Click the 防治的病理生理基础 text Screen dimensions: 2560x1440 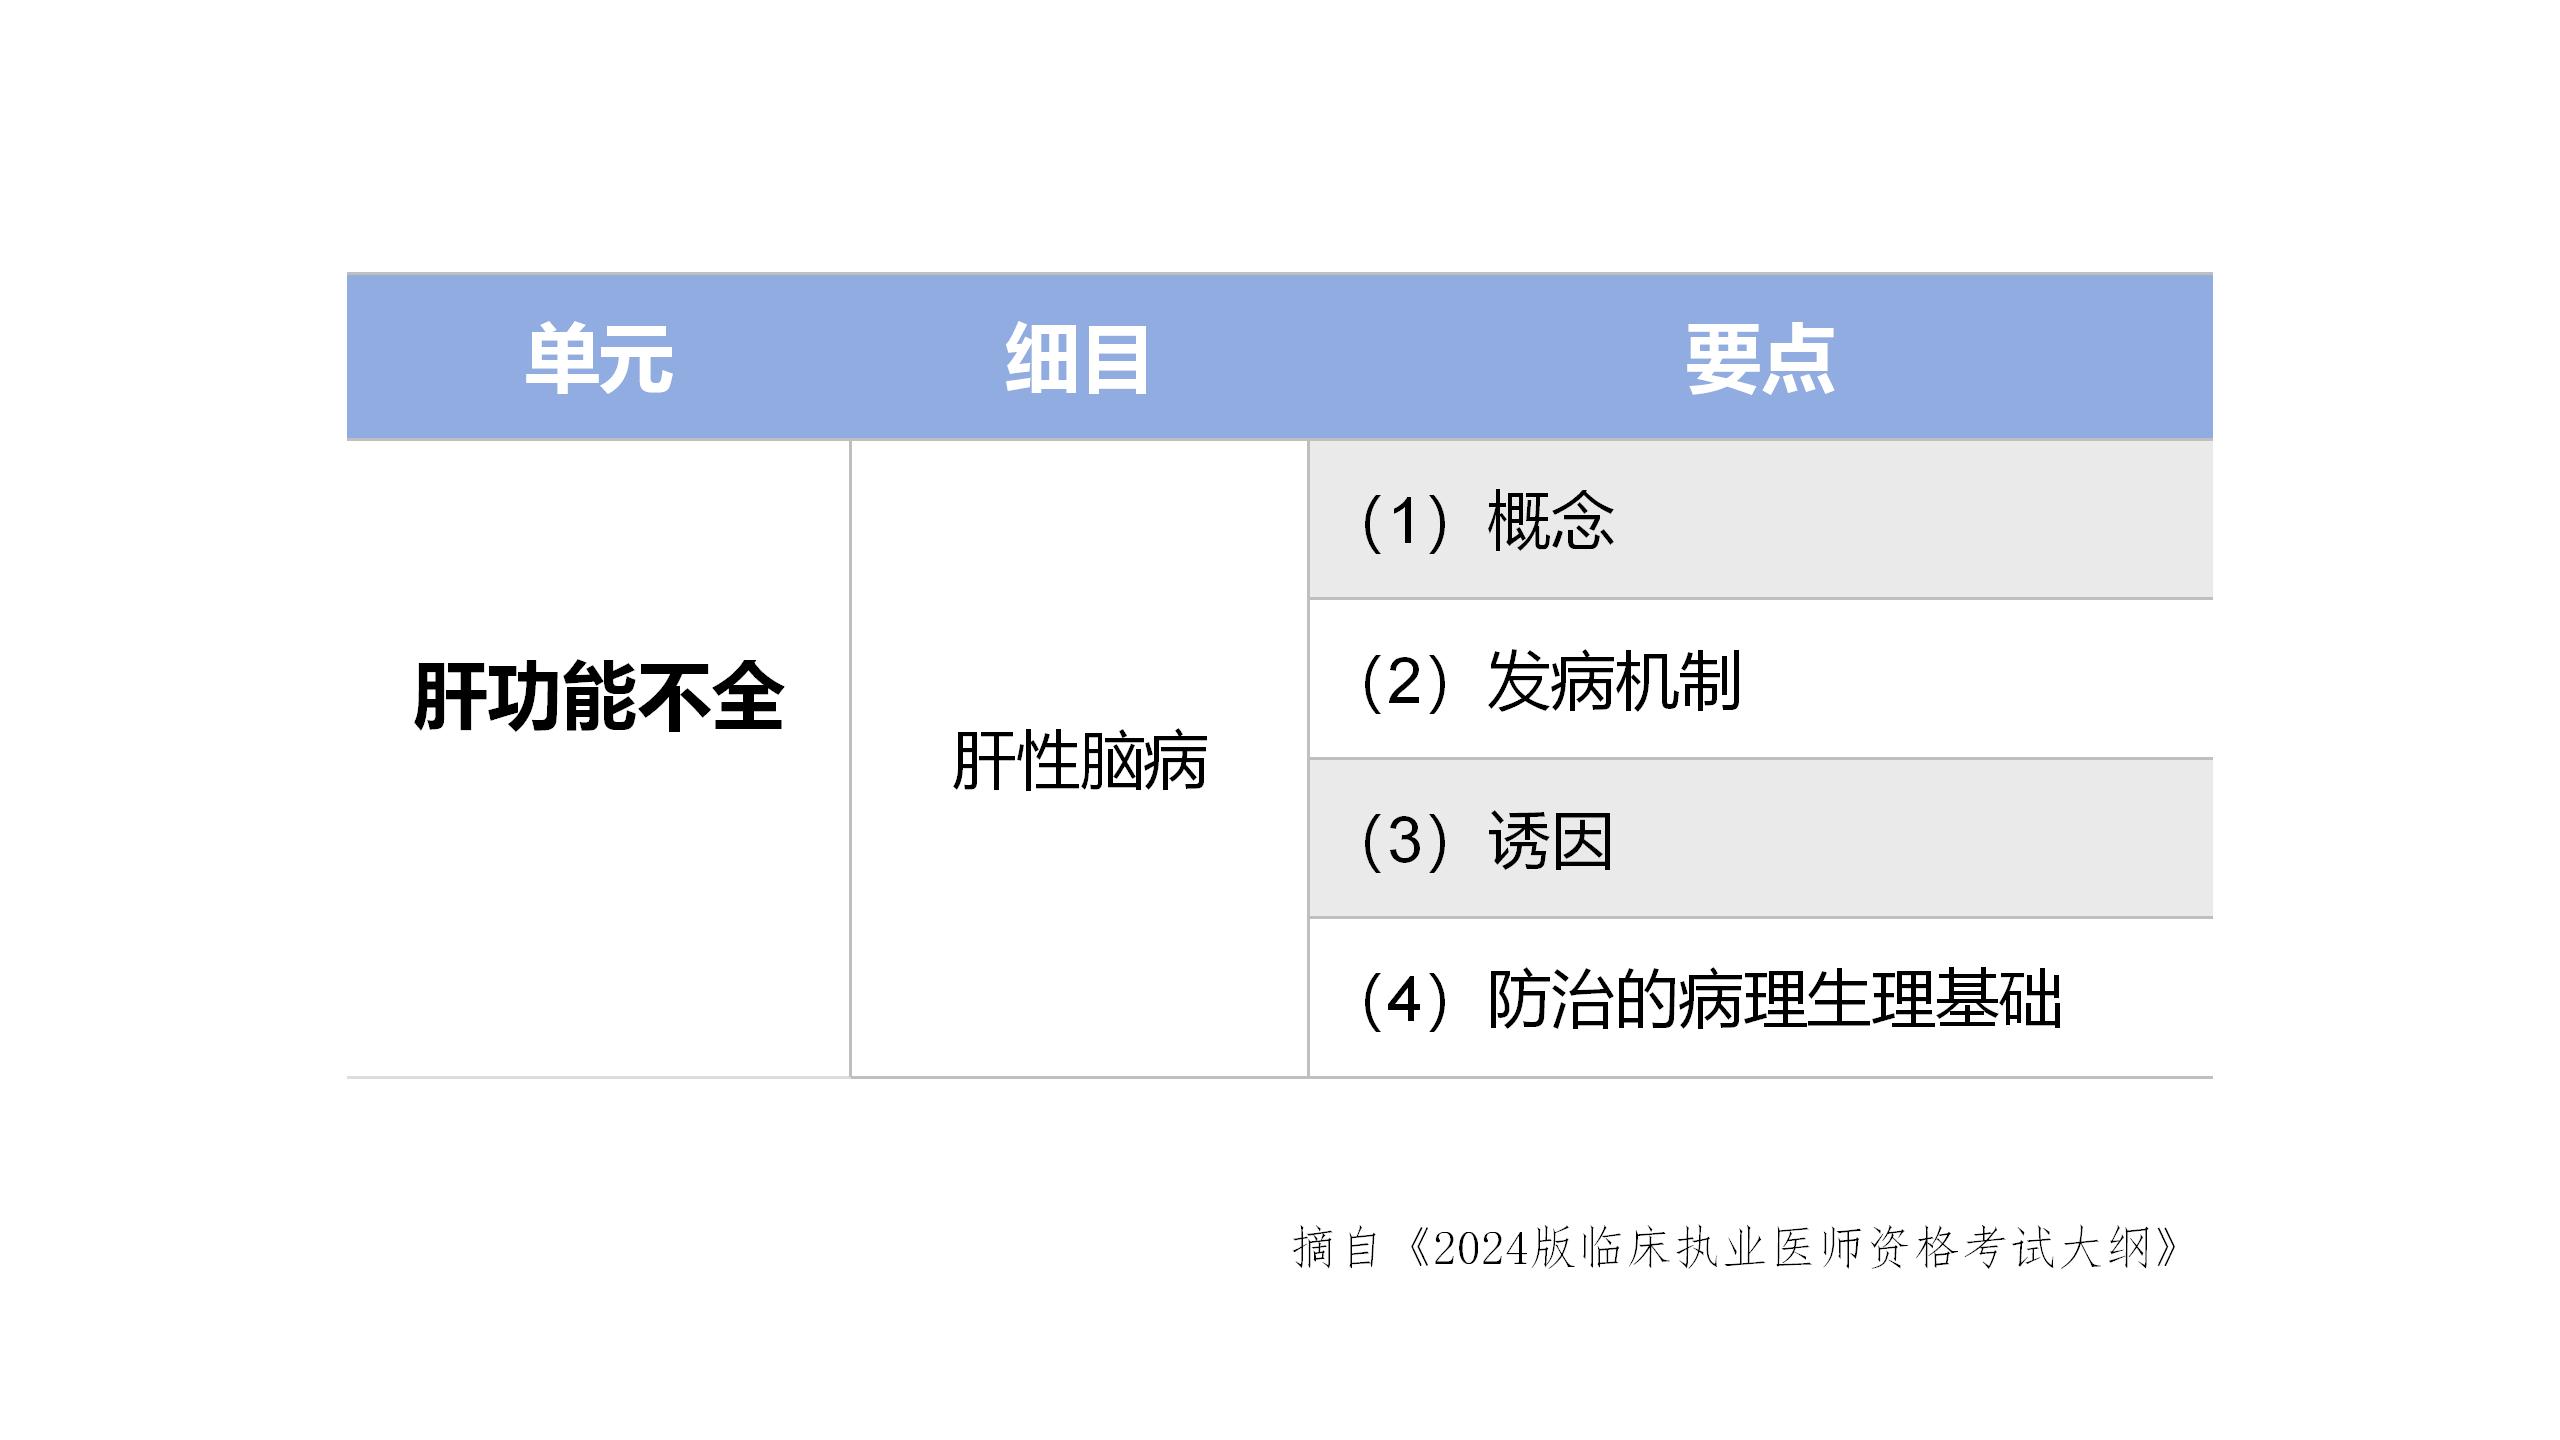1774,999
